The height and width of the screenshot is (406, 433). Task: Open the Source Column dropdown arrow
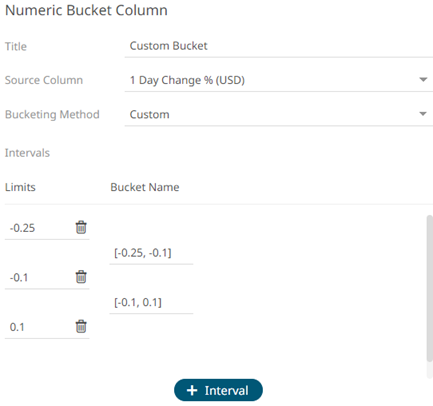coord(423,80)
